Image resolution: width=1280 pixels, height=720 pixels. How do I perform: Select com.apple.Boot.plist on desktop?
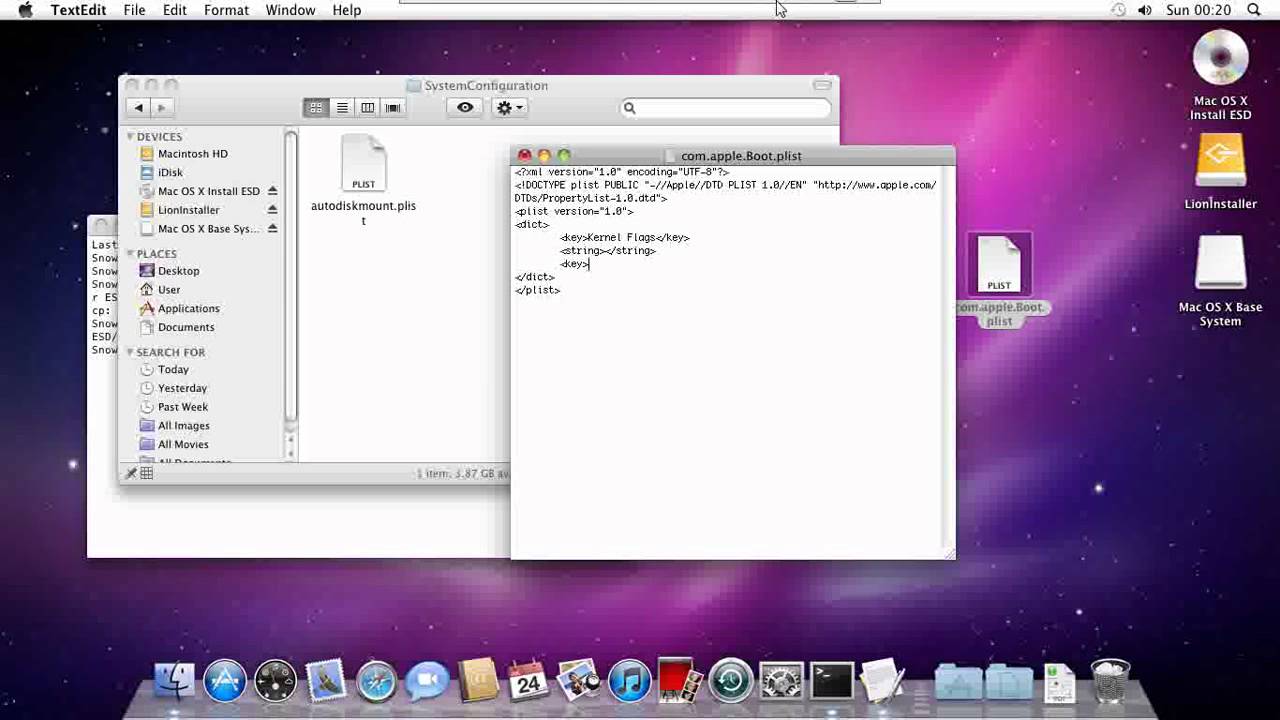pos(1000,280)
